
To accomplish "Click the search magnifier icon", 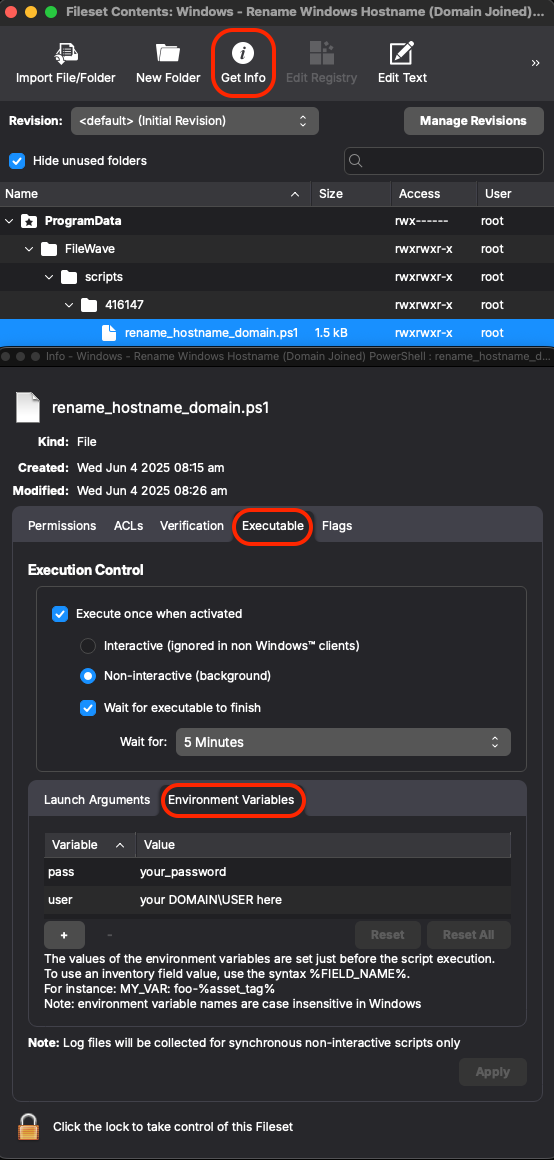I will [355, 161].
